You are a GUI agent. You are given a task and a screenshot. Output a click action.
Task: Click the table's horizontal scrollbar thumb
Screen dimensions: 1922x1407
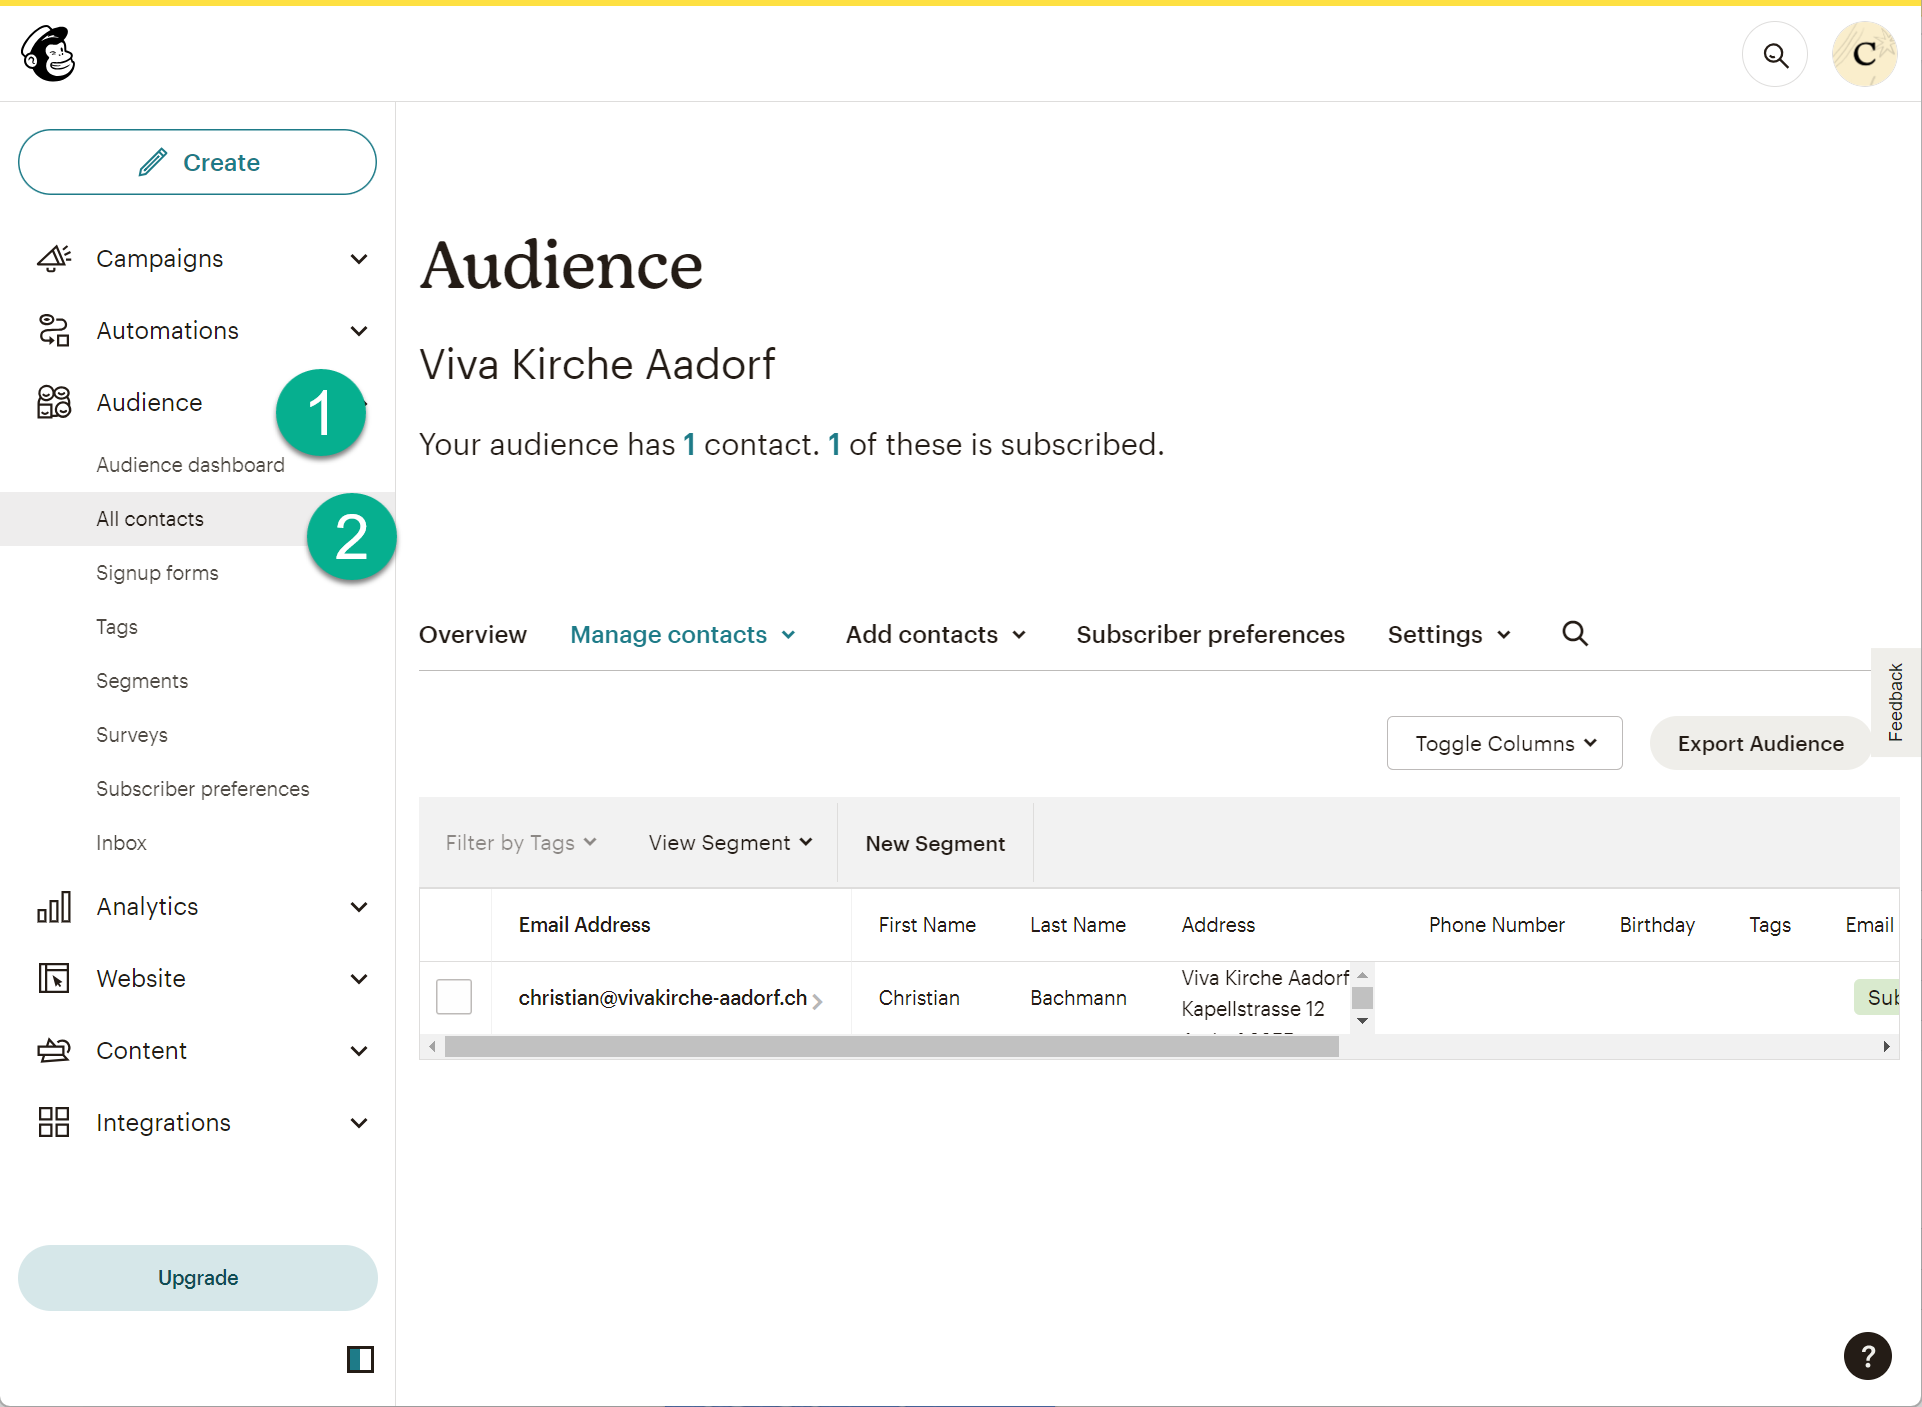(x=890, y=1047)
